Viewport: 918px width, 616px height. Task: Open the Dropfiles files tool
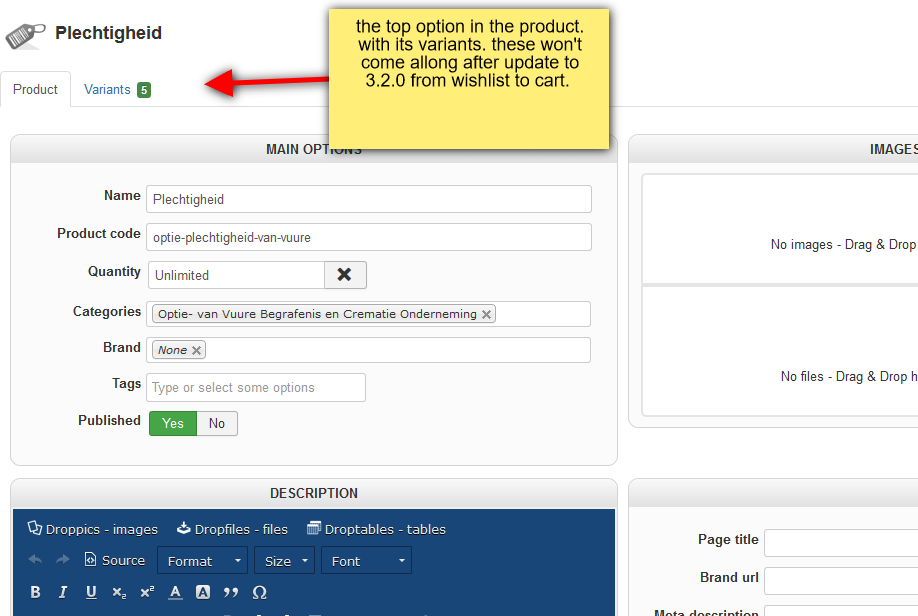point(232,529)
